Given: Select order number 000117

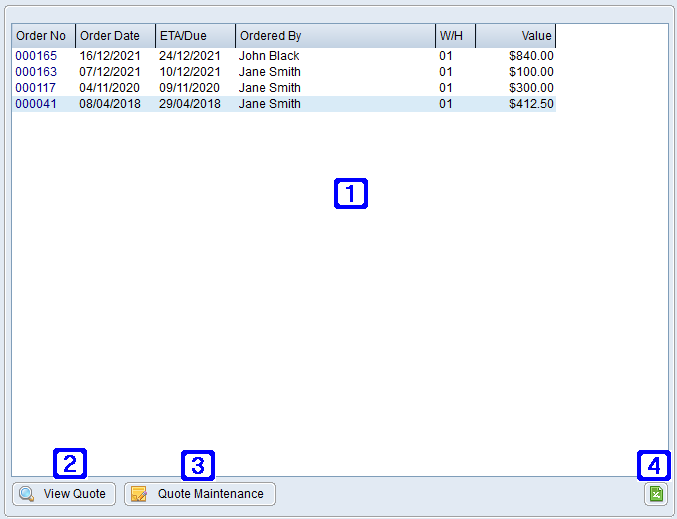Looking at the screenshot, I should [x=35, y=88].
